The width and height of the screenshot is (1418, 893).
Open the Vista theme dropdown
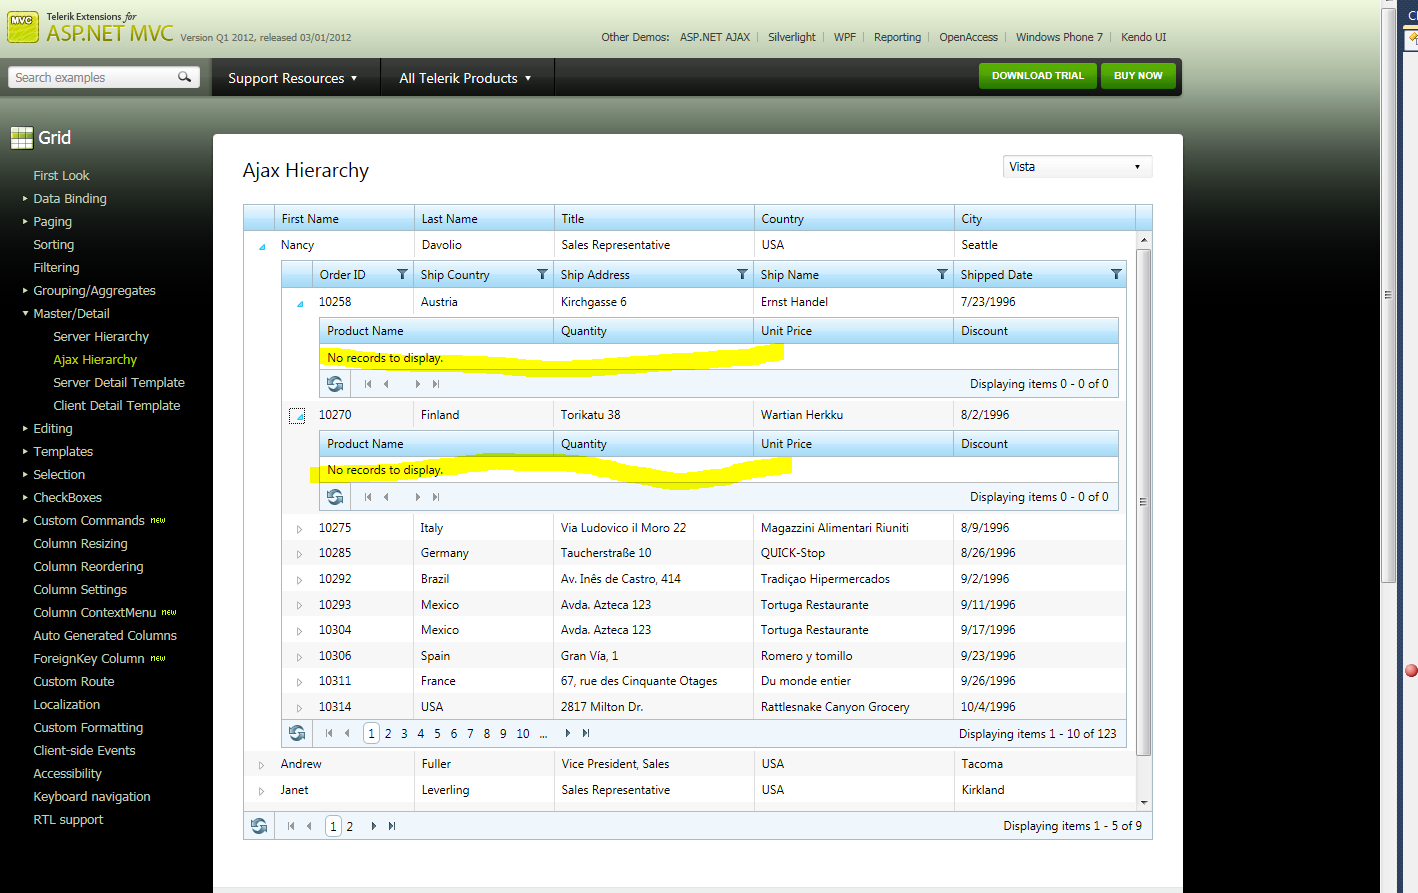pos(1078,167)
